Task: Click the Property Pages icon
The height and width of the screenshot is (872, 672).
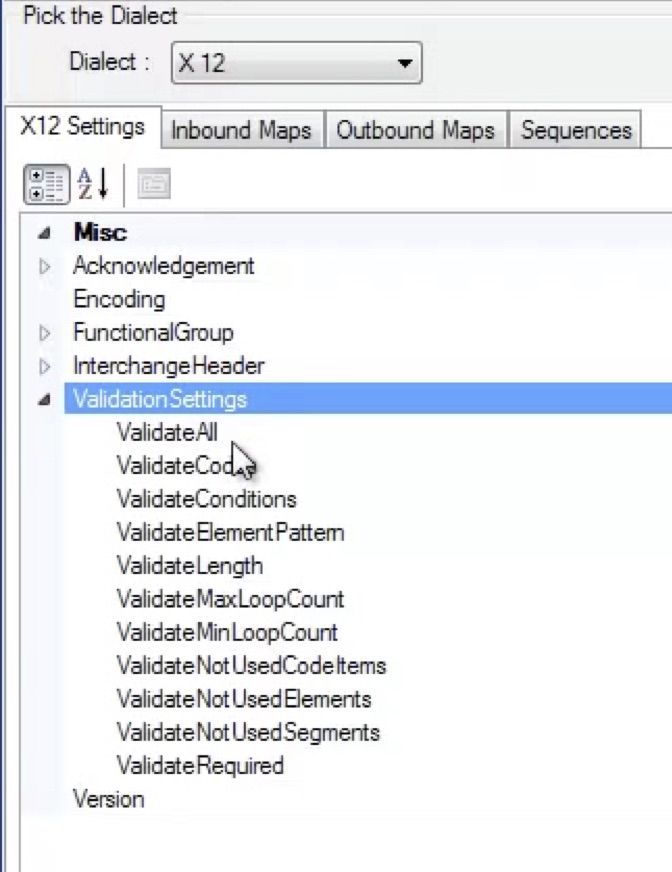Action: tap(154, 184)
